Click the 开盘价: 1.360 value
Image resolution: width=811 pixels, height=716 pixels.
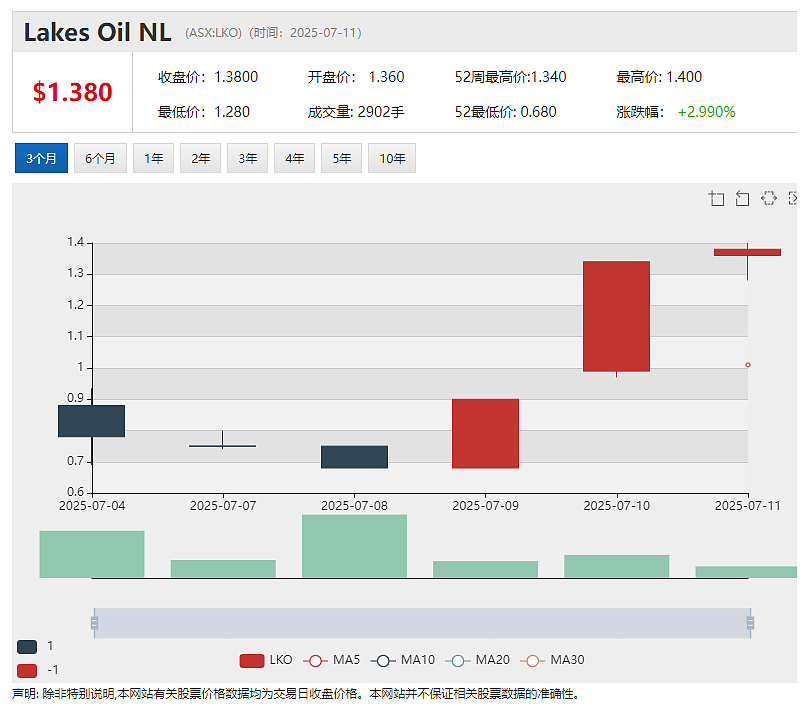pos(356,77)
